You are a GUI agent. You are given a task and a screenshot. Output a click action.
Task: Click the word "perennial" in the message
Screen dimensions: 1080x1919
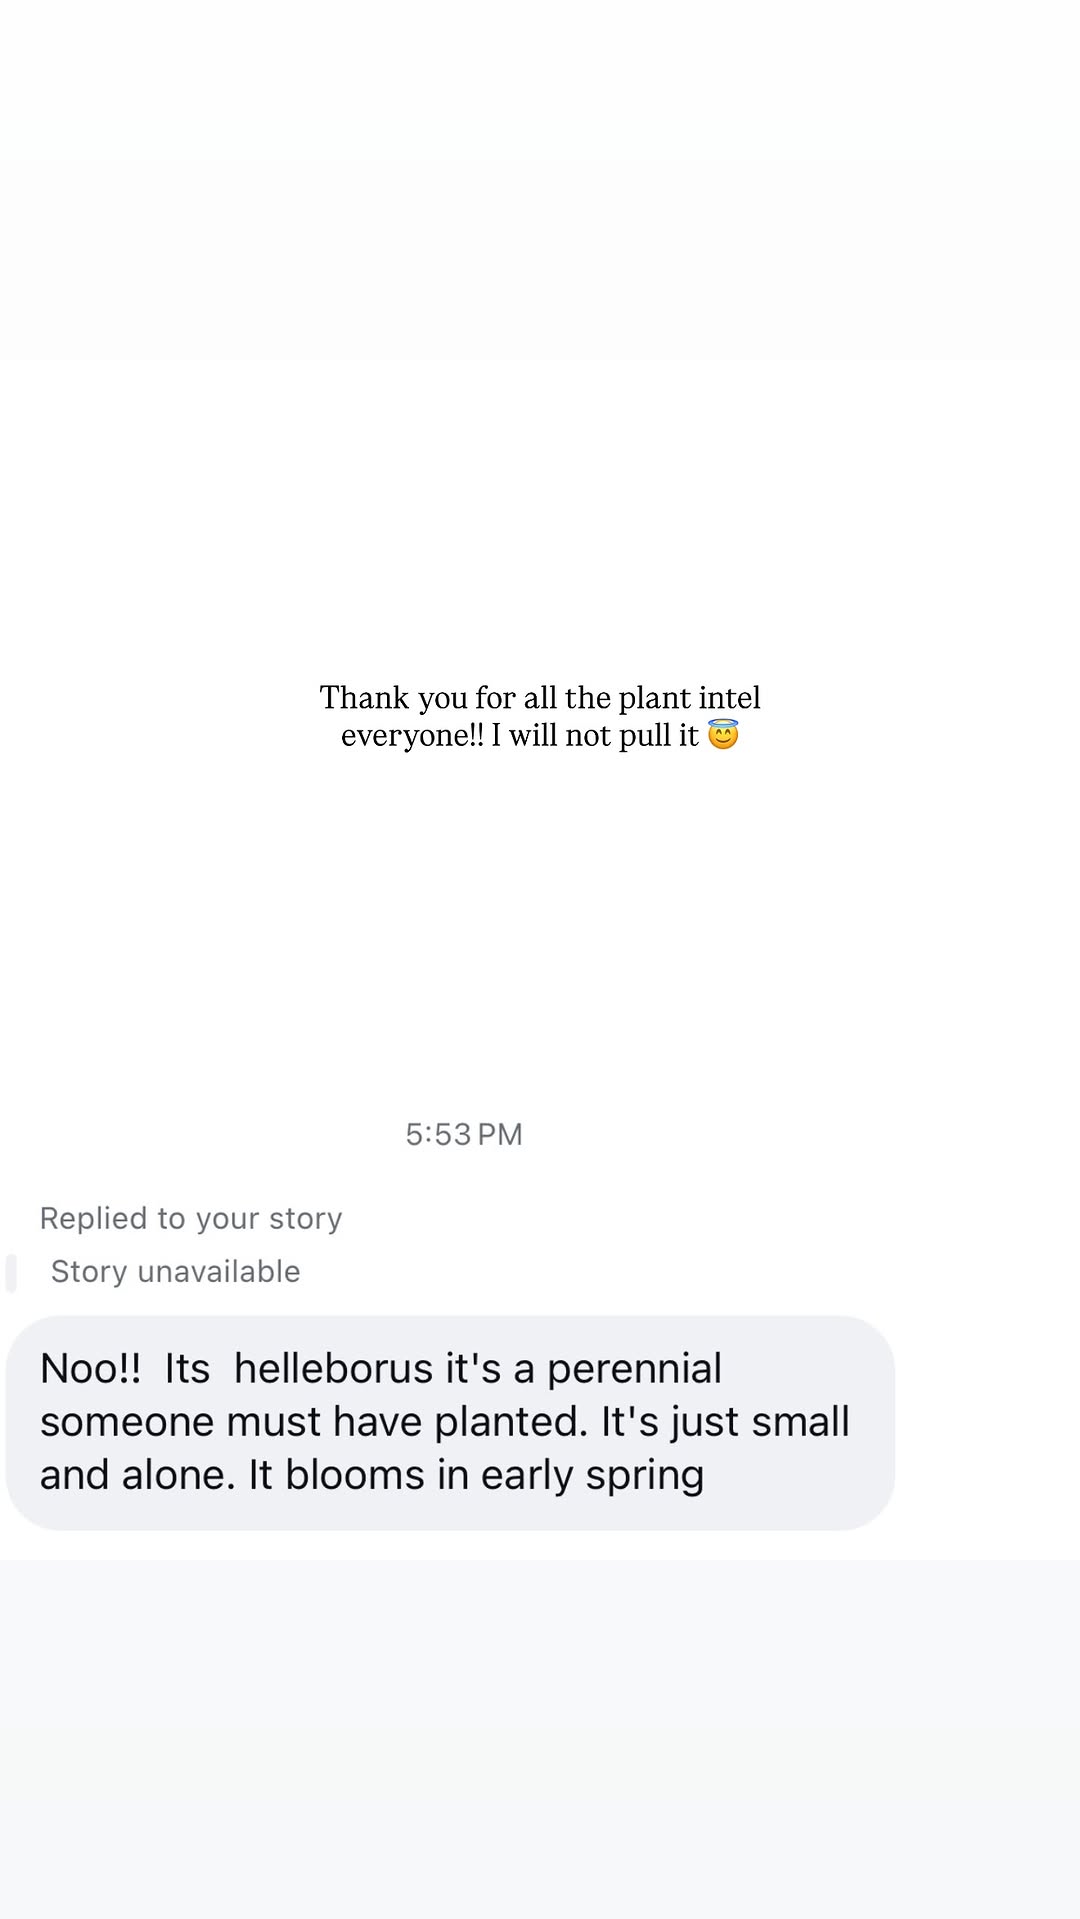coord(634,1369)
